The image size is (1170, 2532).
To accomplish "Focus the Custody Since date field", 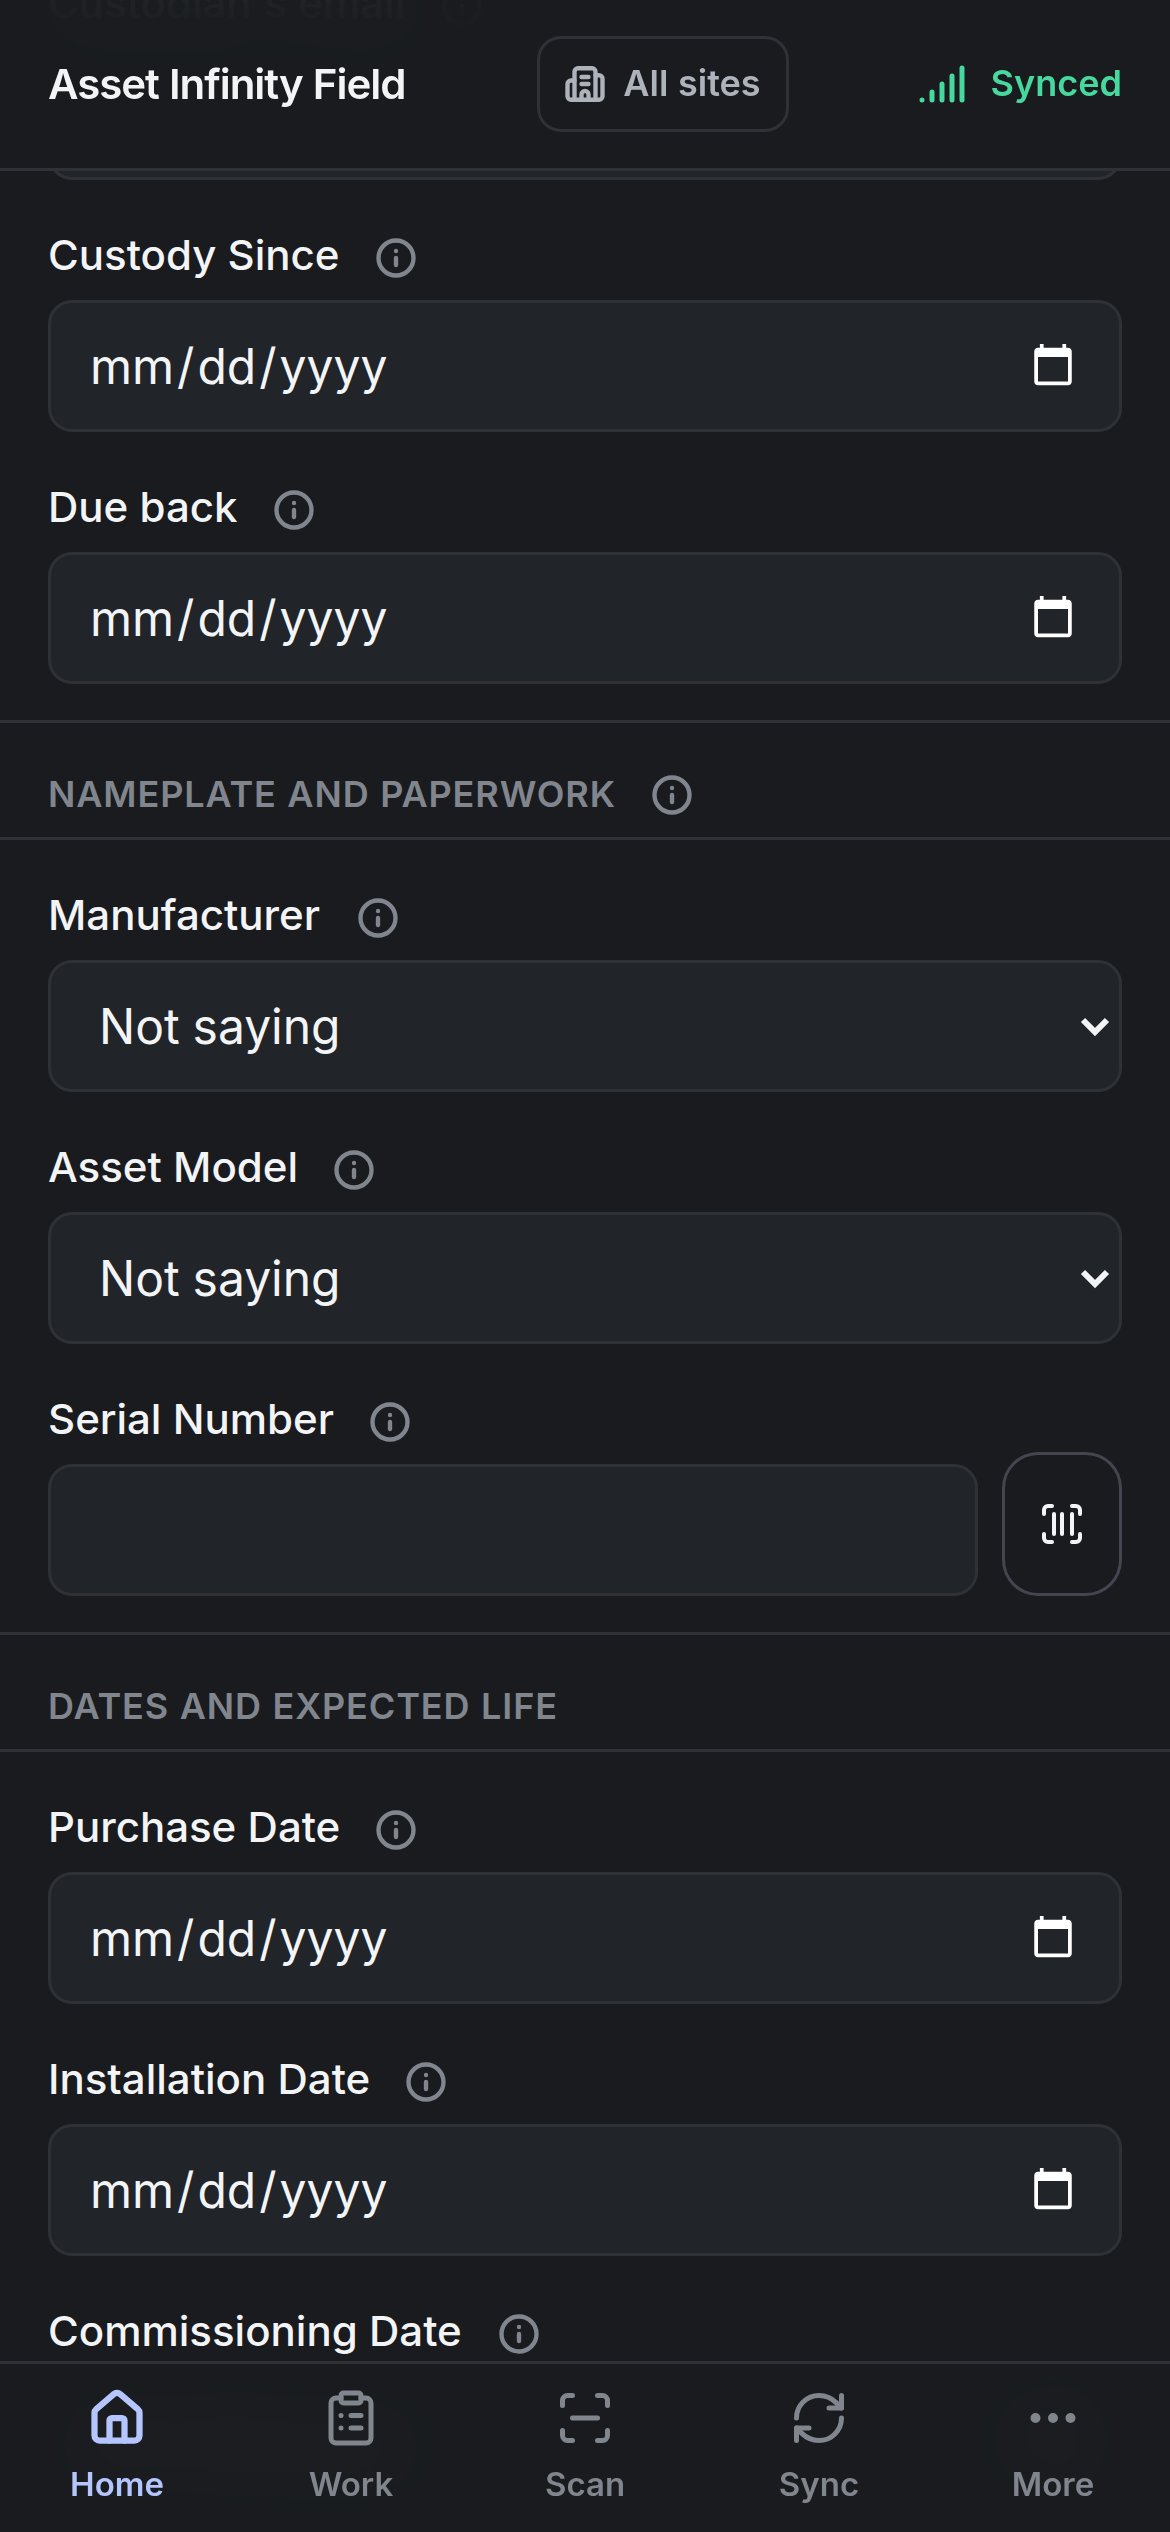I will coord(585,366).
